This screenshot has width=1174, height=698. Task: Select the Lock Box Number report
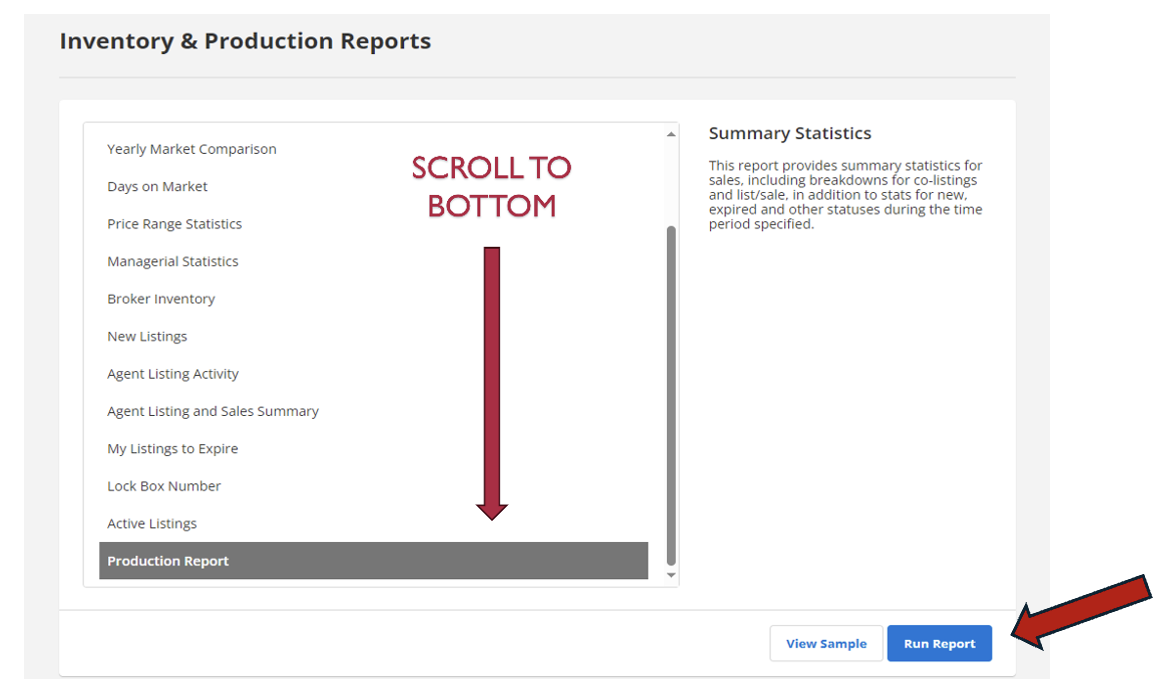(x=164, y=487)
